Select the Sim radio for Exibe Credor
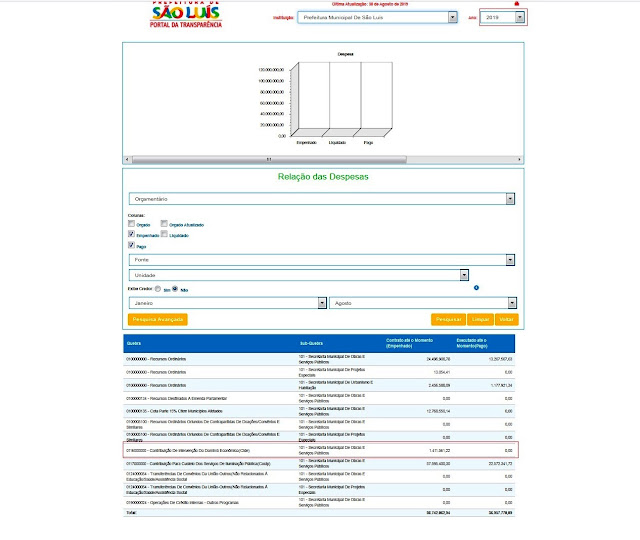The width and height of the screenshot is (640, 540). (x=158, y=289)
